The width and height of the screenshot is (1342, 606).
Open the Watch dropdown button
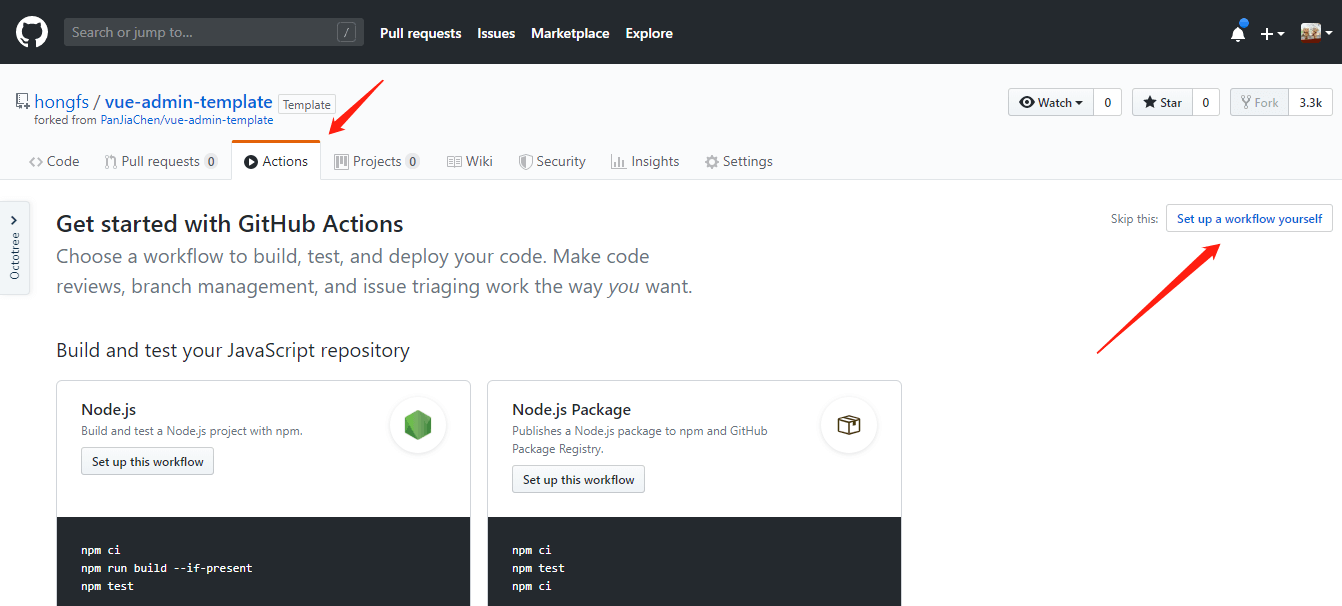pyautogui.click(x=1051, y=102)
